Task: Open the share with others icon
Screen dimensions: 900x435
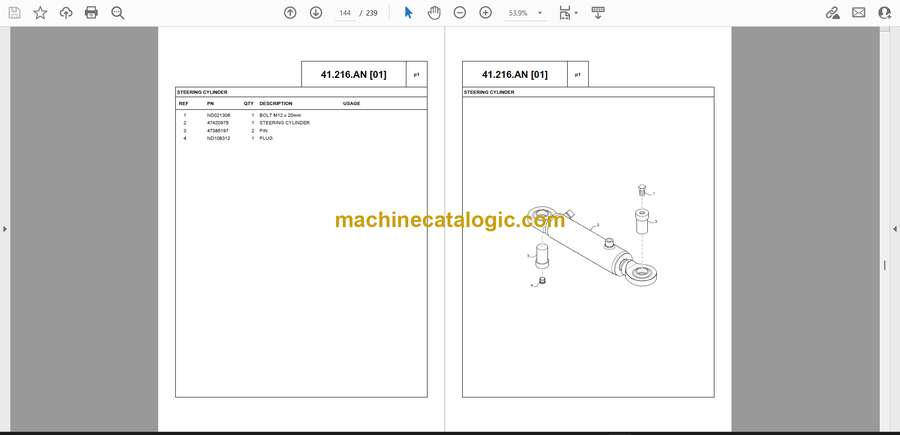Action: point(885,13)
